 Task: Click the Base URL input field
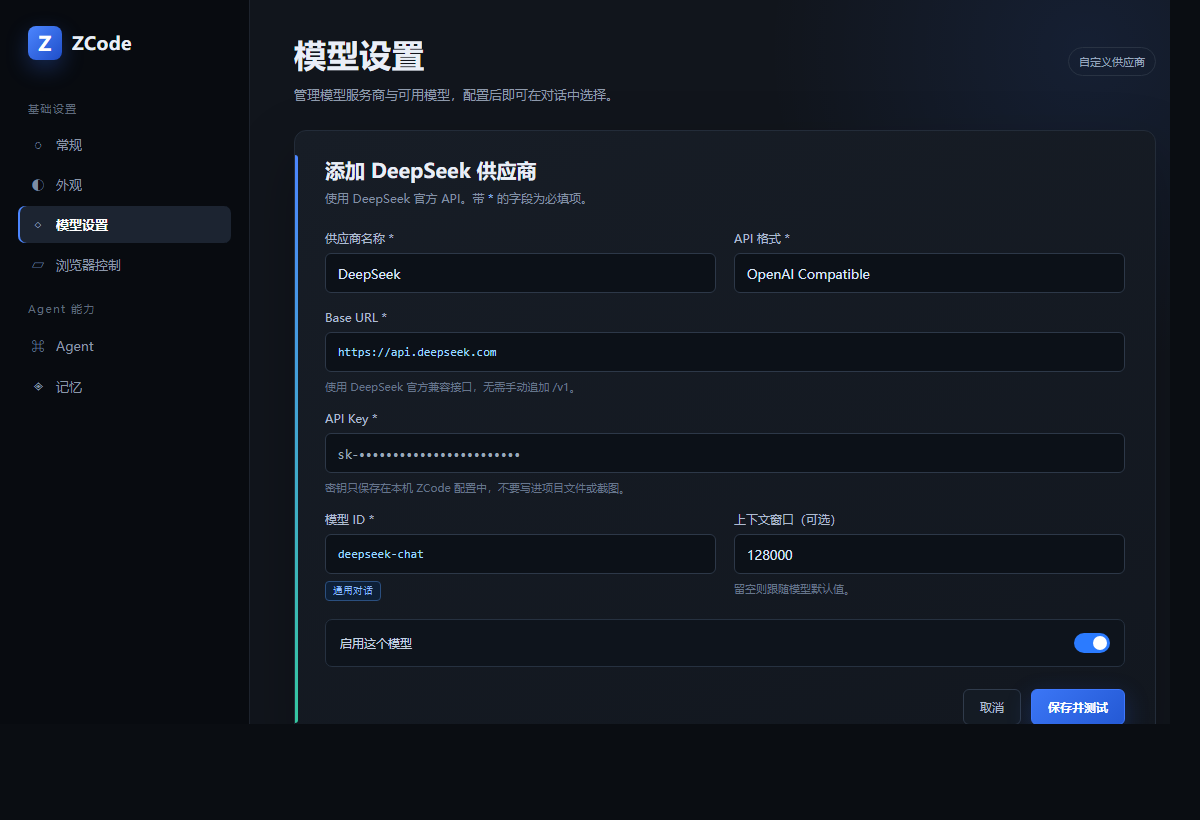coord(725,352)
